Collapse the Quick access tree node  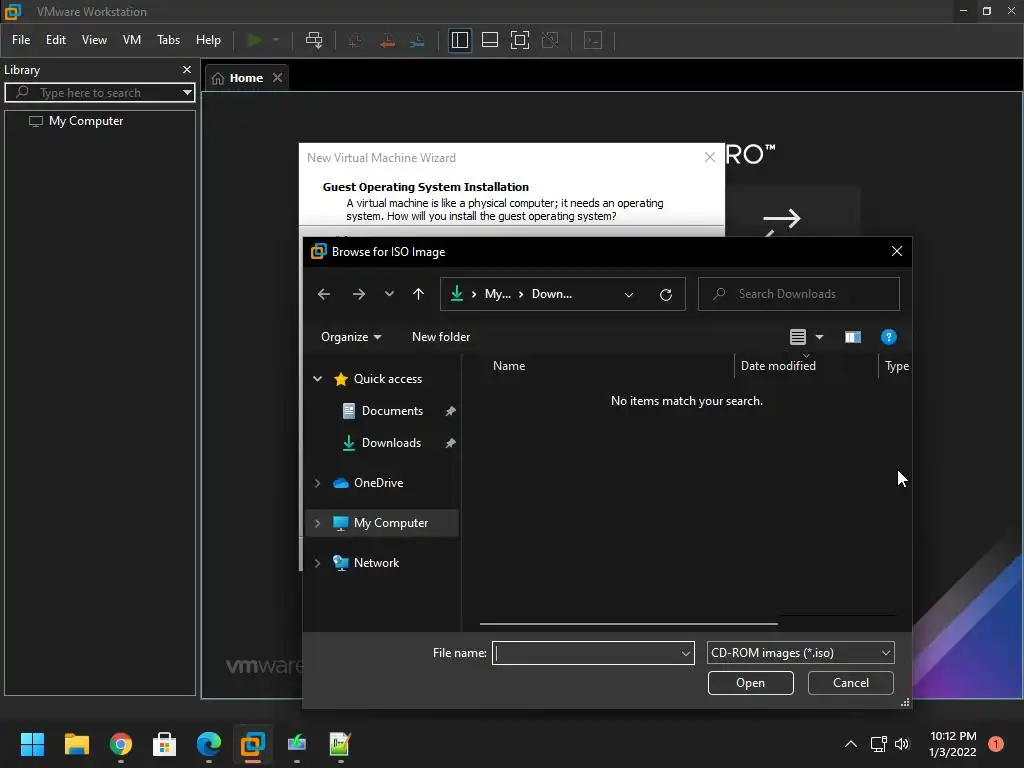tap(317, 379)
